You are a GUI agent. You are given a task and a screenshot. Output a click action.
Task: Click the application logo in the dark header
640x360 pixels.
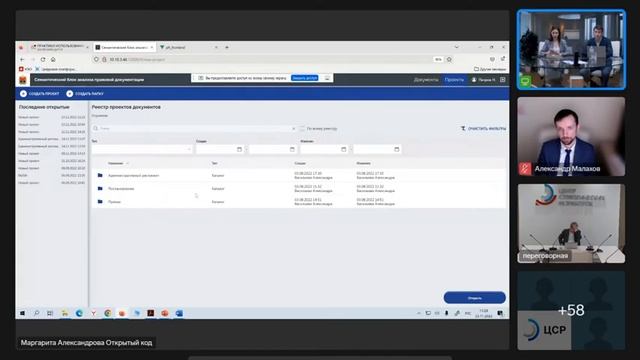coord(23,80)
